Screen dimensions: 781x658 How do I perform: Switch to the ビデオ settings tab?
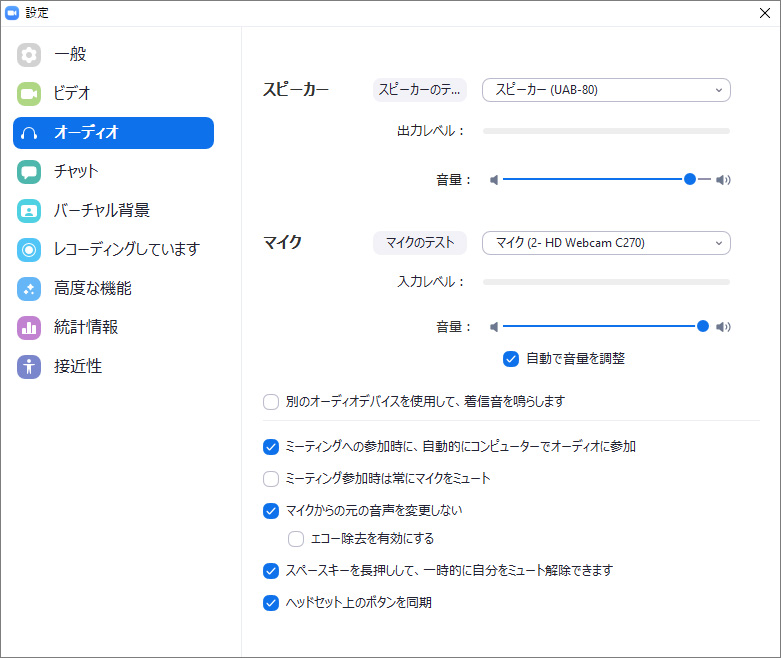72,94
